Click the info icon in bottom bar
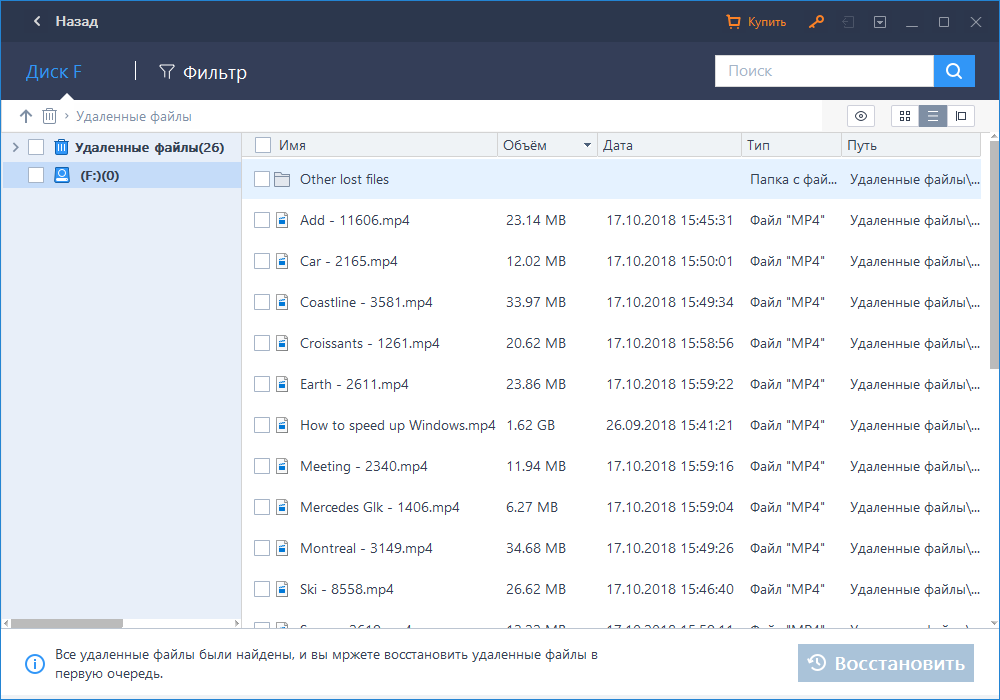The image size is (1000, 700). point(34,664)
